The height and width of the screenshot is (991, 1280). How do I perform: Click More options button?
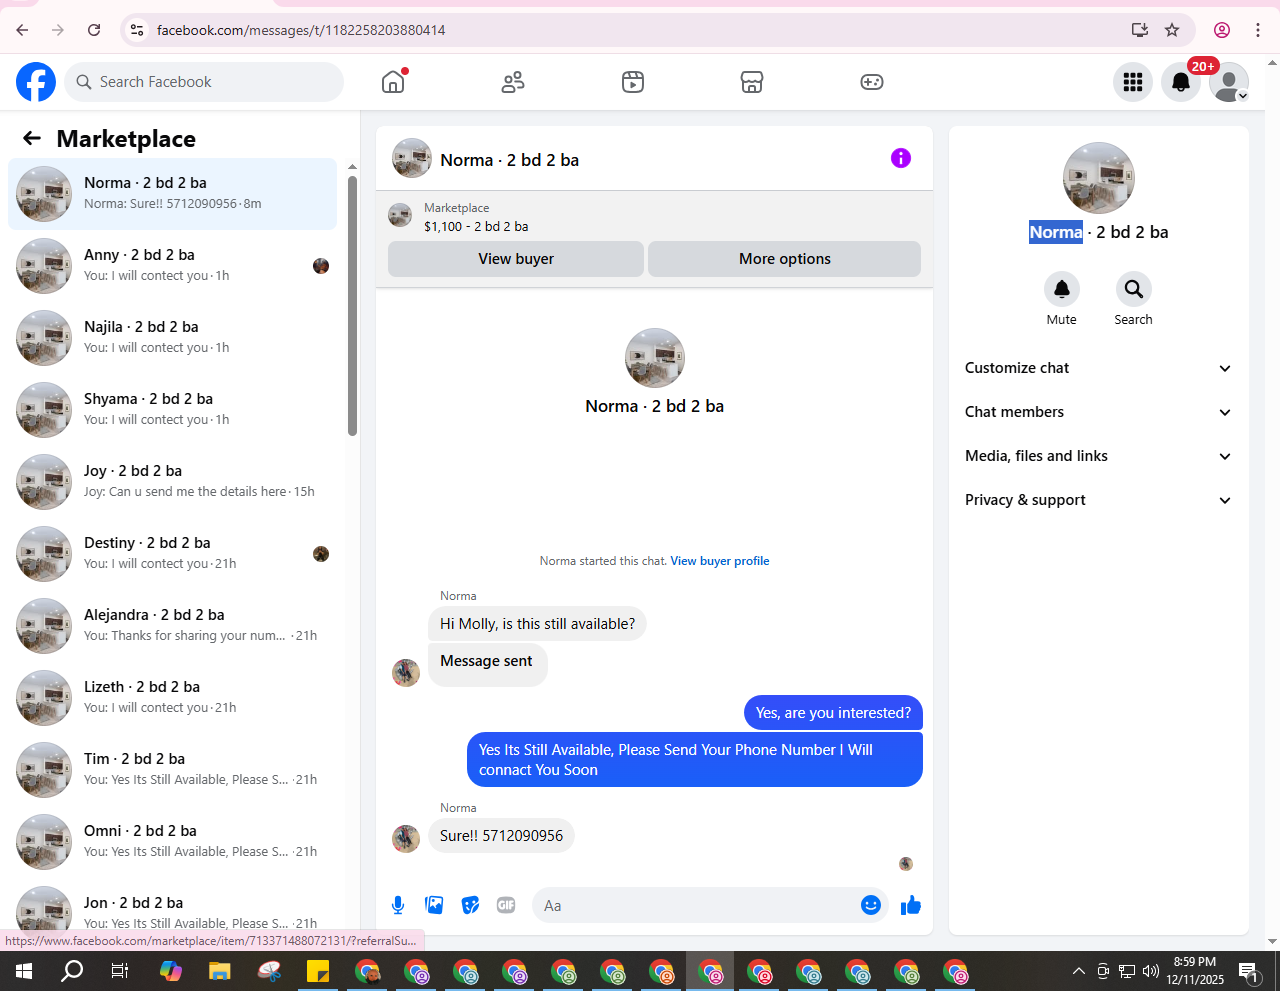click(785, 259)
